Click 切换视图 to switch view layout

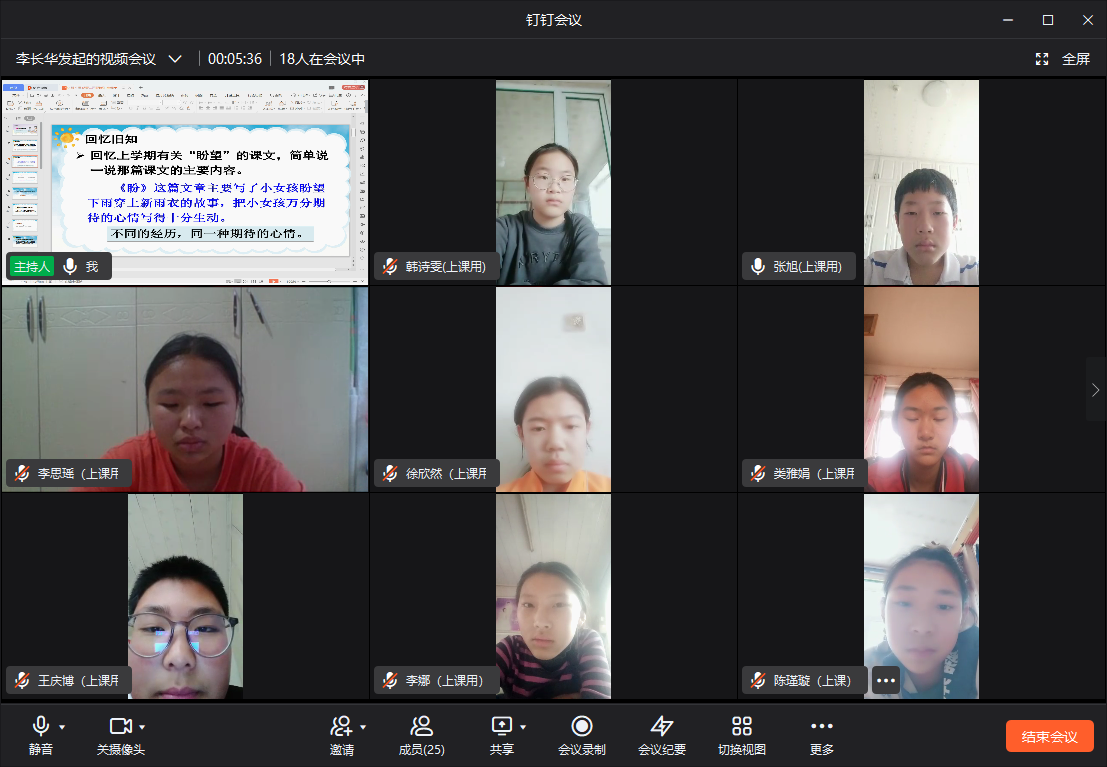pos(741,734)
